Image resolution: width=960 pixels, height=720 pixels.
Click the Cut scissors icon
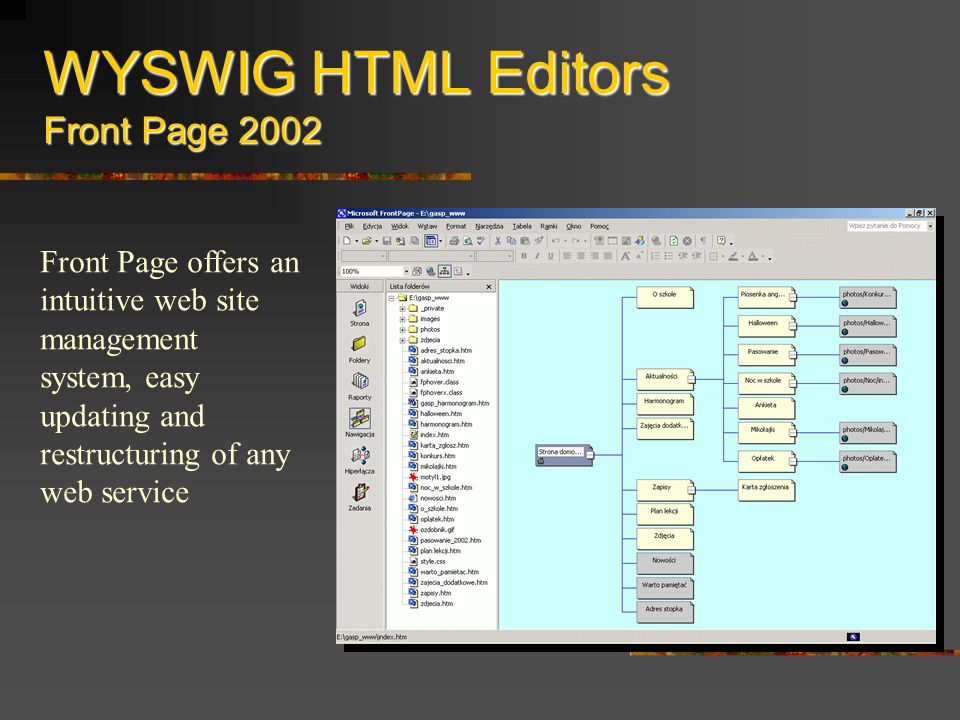498,241
